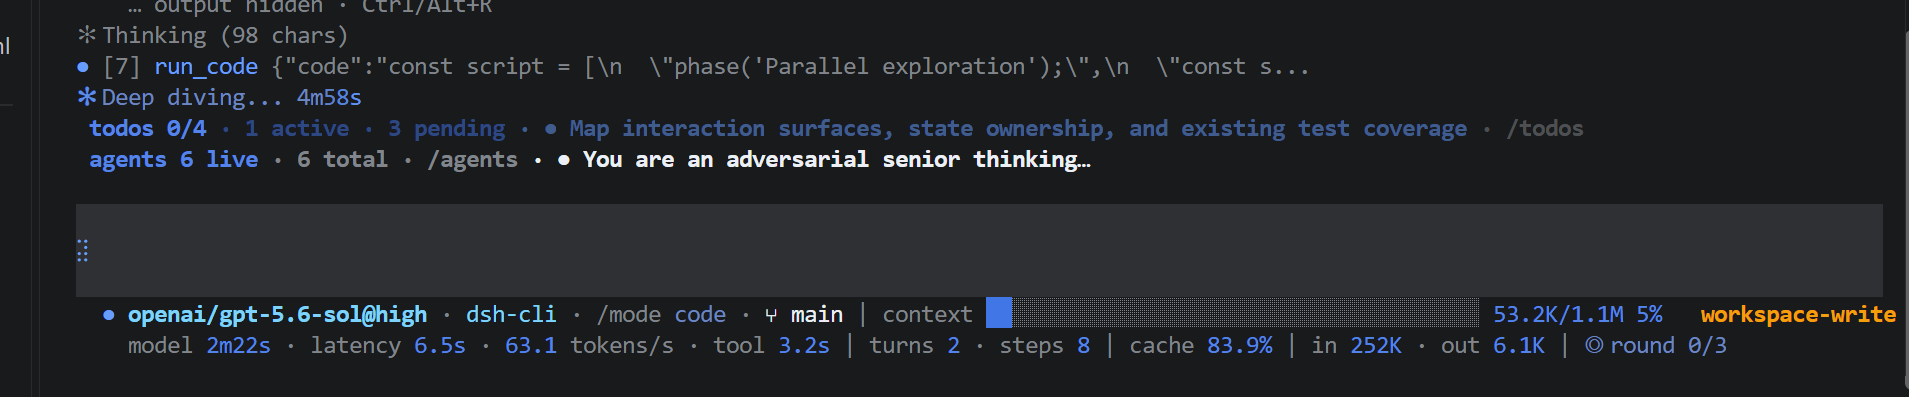Click the git branch icon beside main
Screen dimensions: 1909x397
coord(771,315)
